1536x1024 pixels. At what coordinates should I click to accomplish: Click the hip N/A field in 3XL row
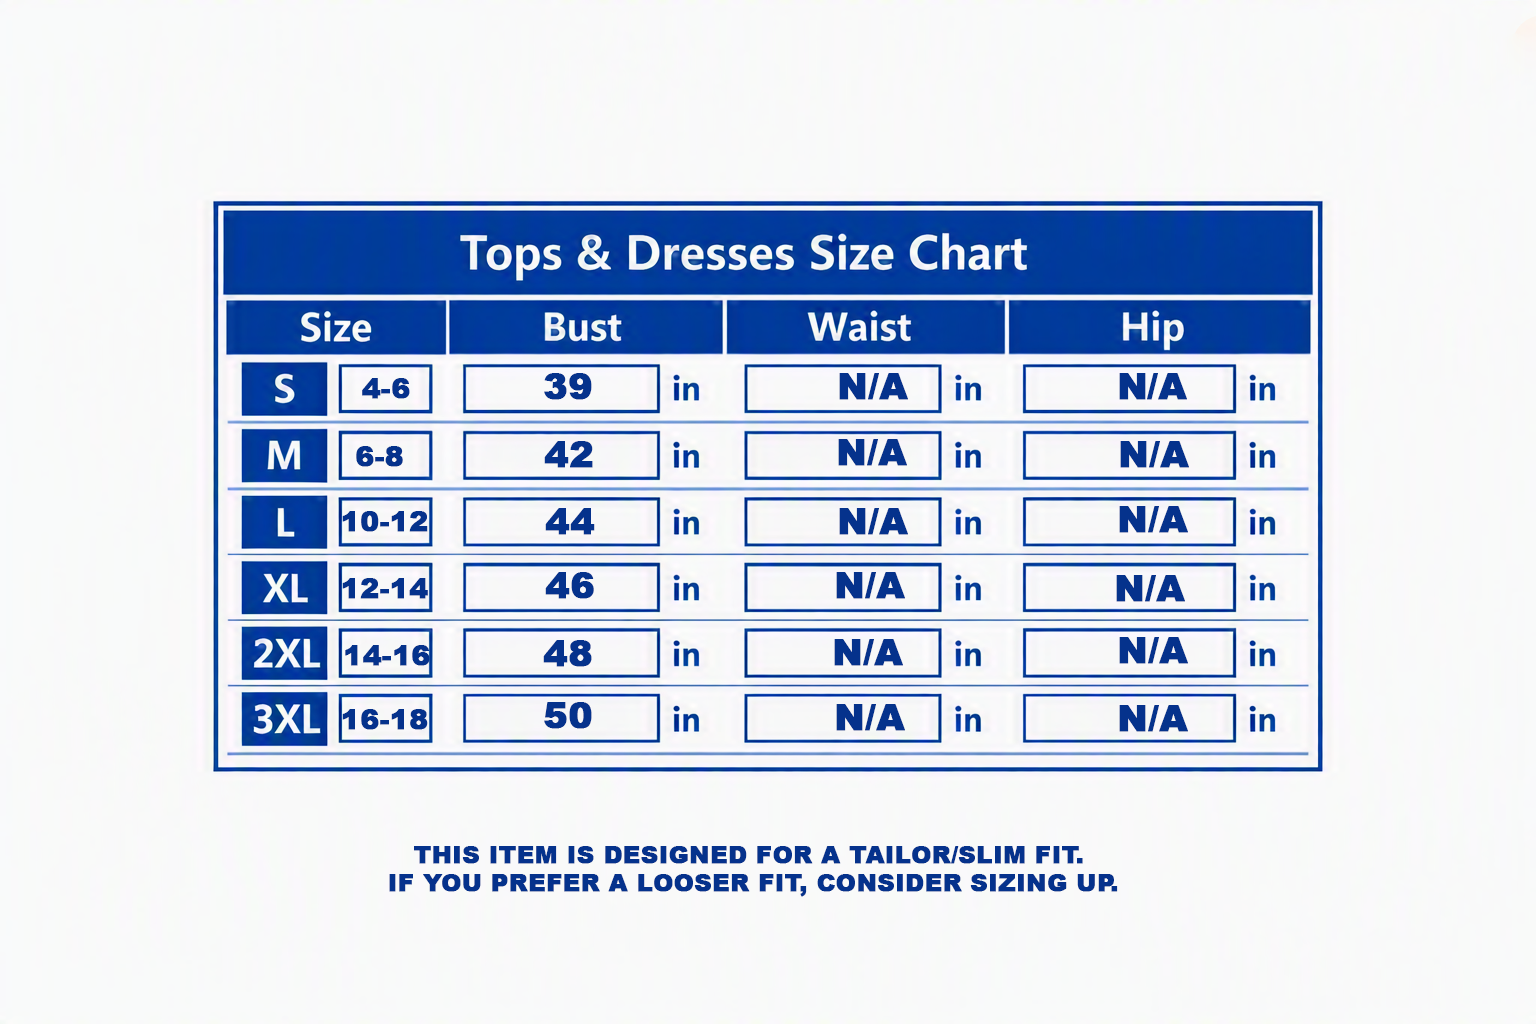coord(1129,719)
